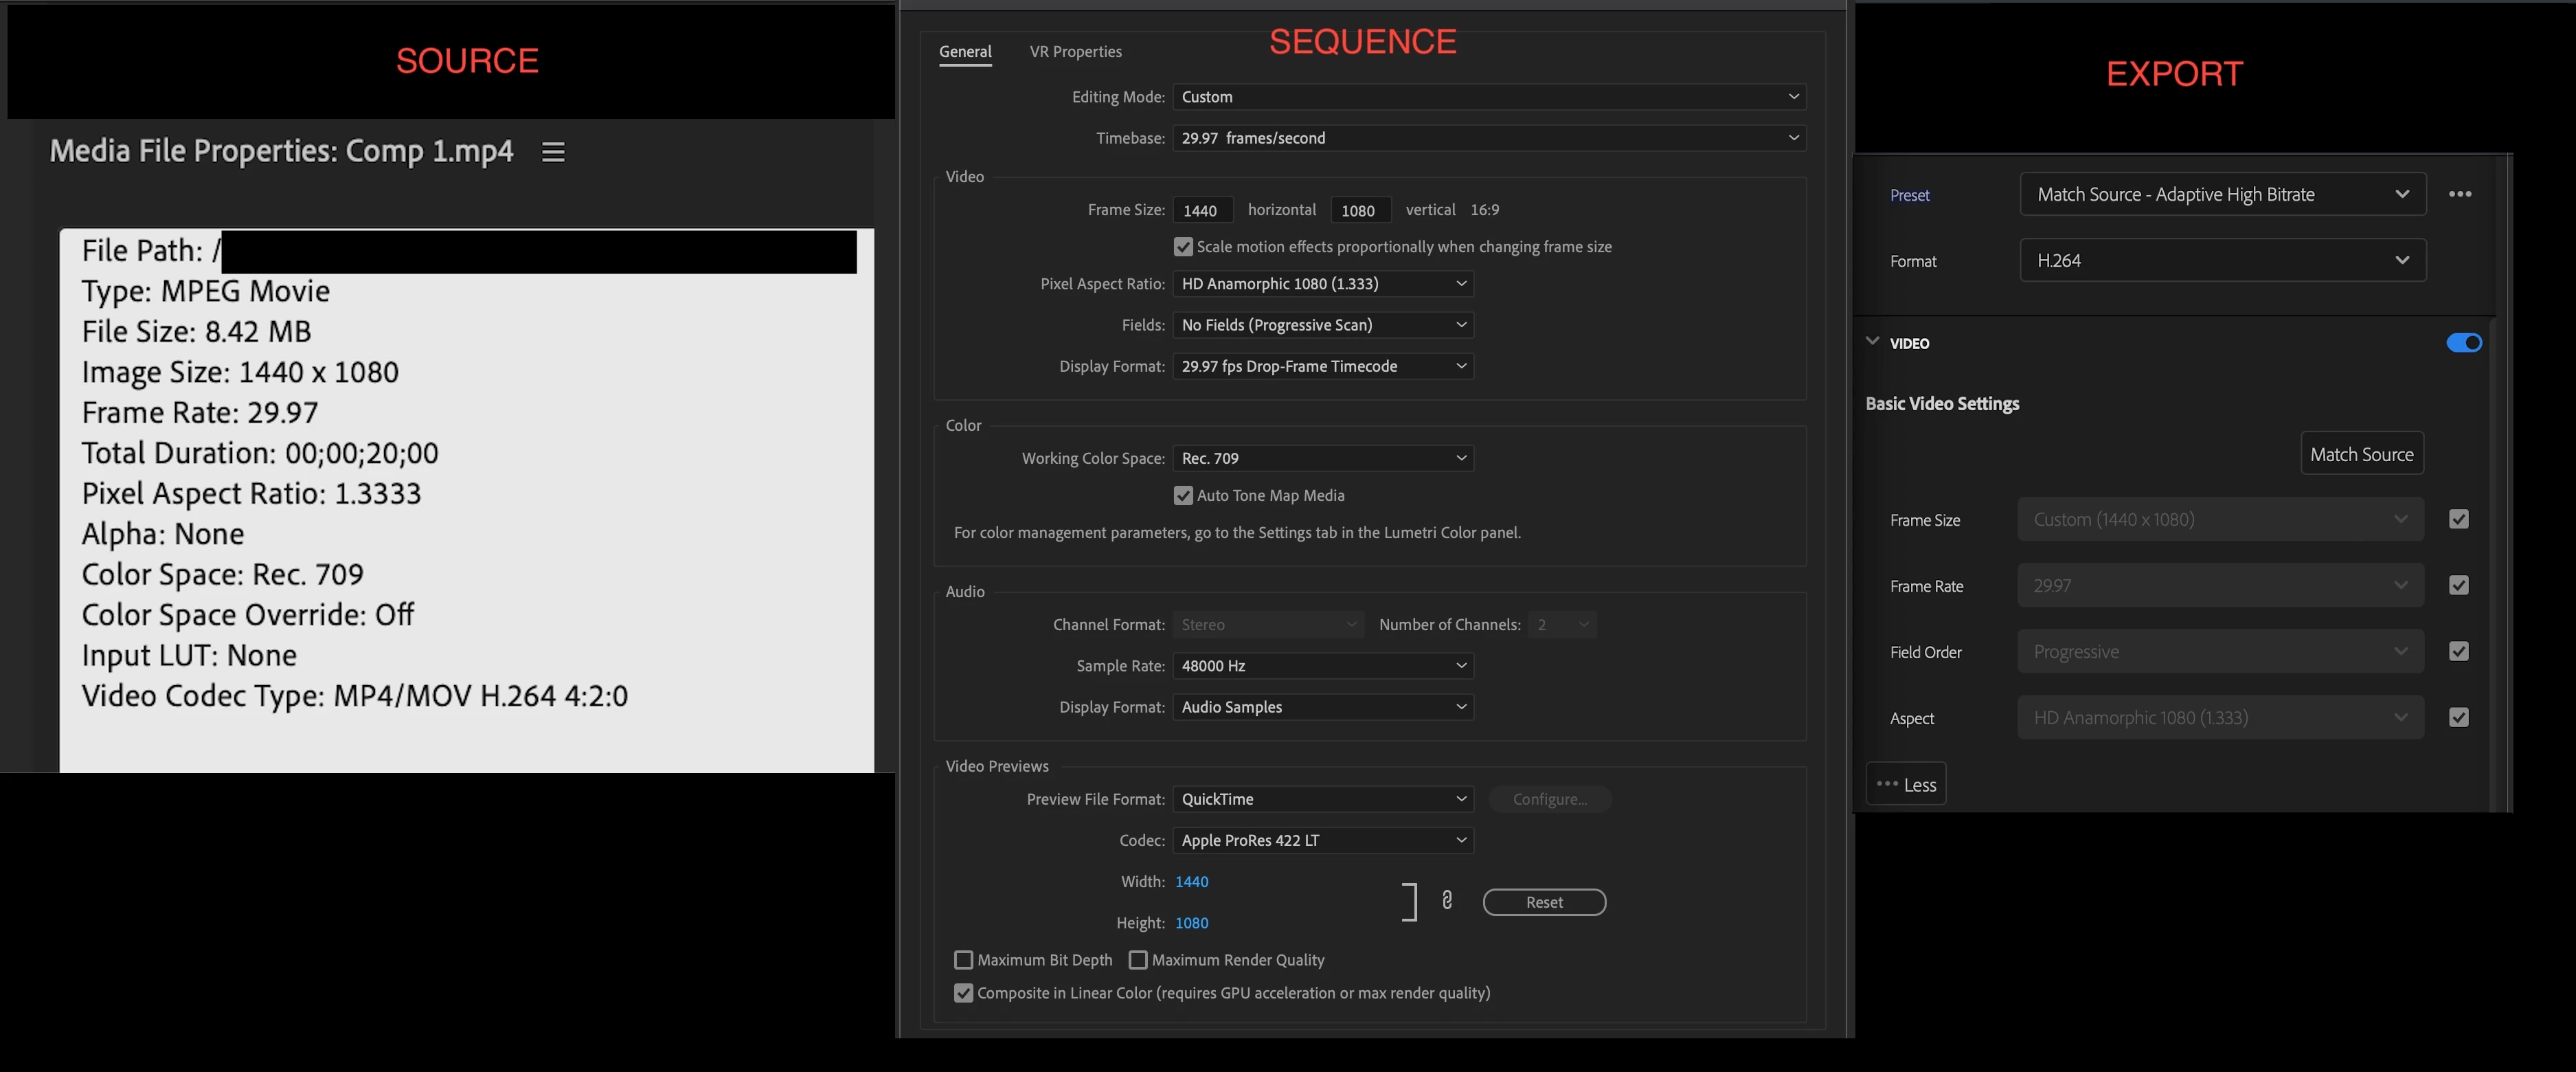Collapse the VIDEO section chevron
Image resolution: width=2576 pixels, height=1072 pixels.
(x=1872, y=342)
